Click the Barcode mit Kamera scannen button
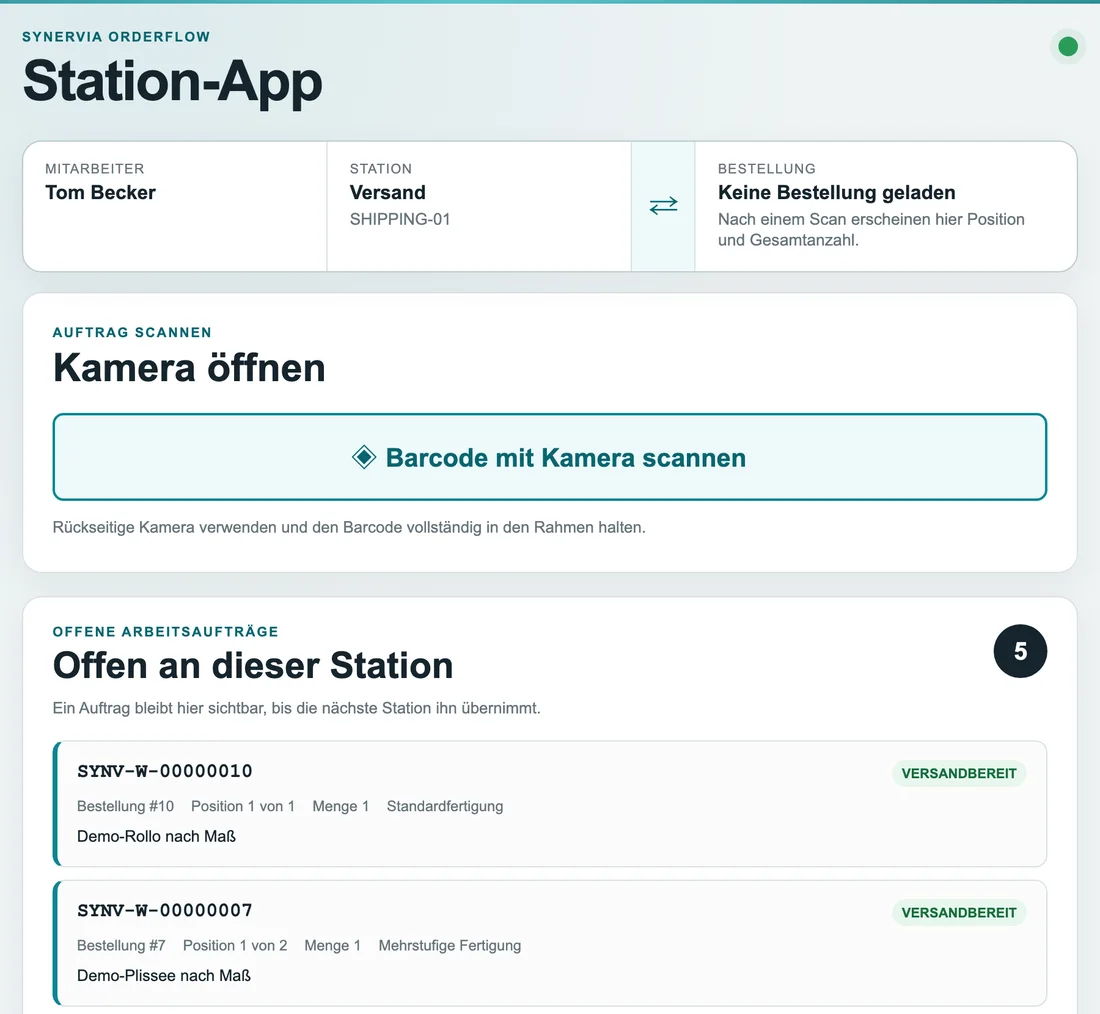 550,457
